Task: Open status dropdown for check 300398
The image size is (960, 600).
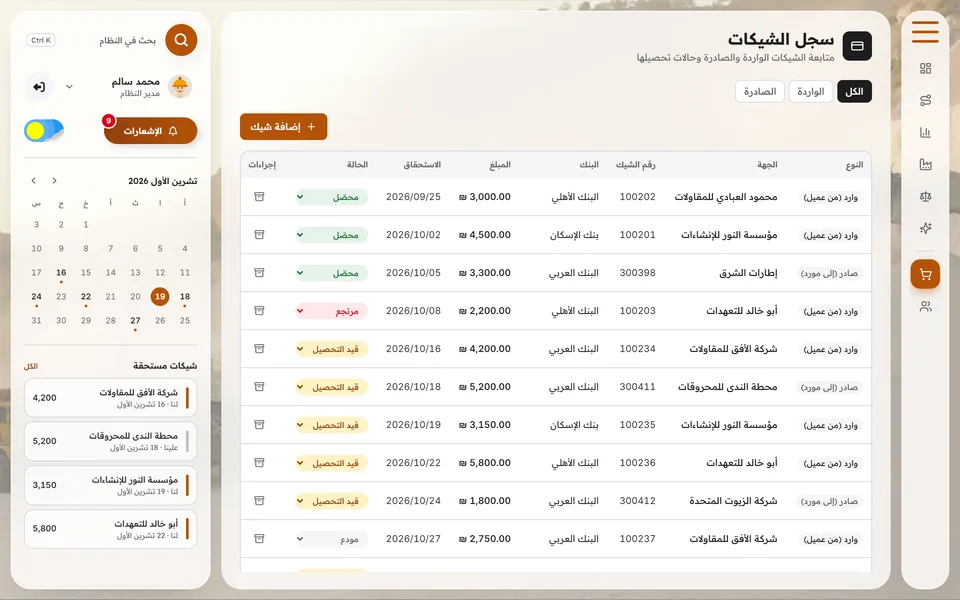Action: [x=331, y=273]
